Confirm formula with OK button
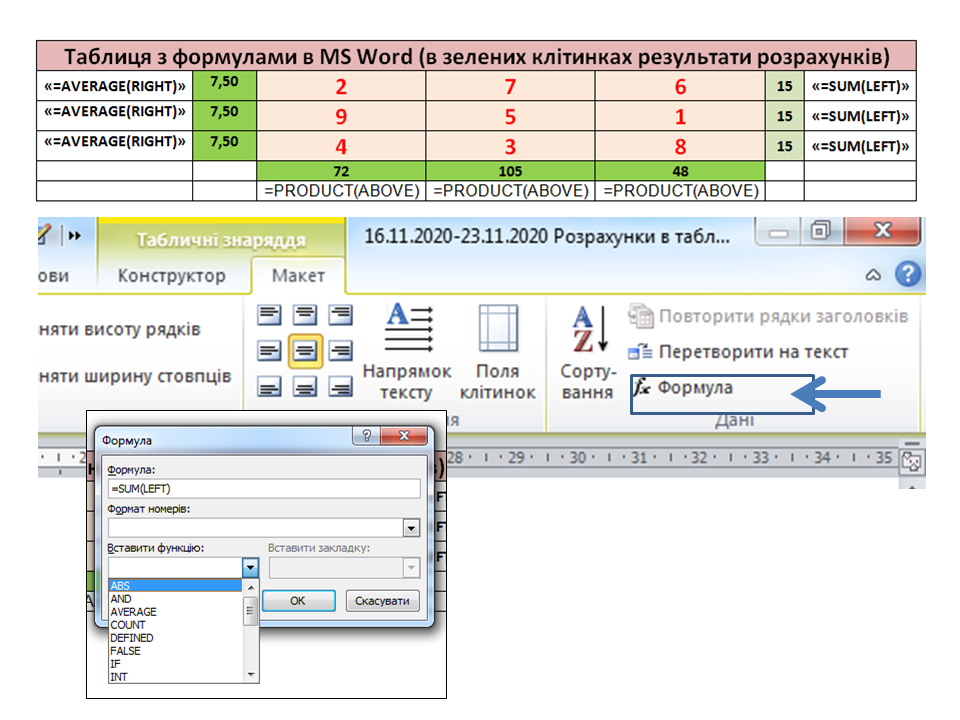The image size is (960, 720). click(298, 601)
